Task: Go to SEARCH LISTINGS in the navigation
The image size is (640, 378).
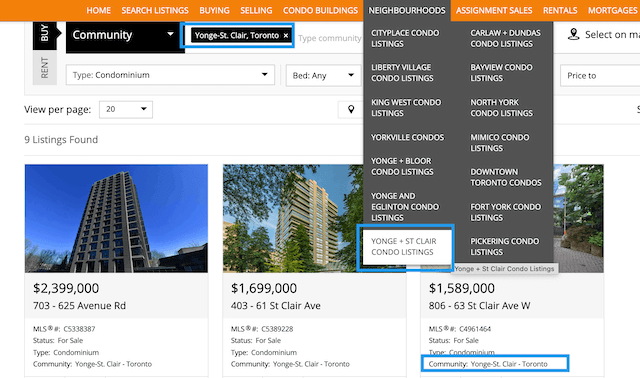Action: pyautogui.click(x=155, y=10)
